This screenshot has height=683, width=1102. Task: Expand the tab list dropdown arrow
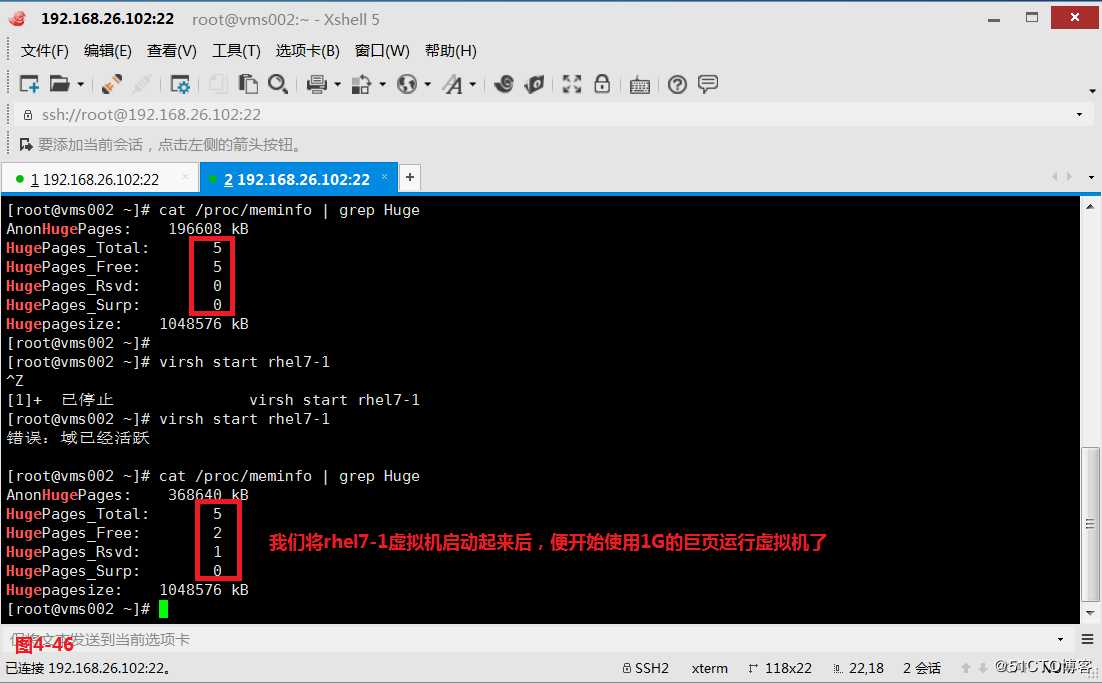[x=1091, y=178]
